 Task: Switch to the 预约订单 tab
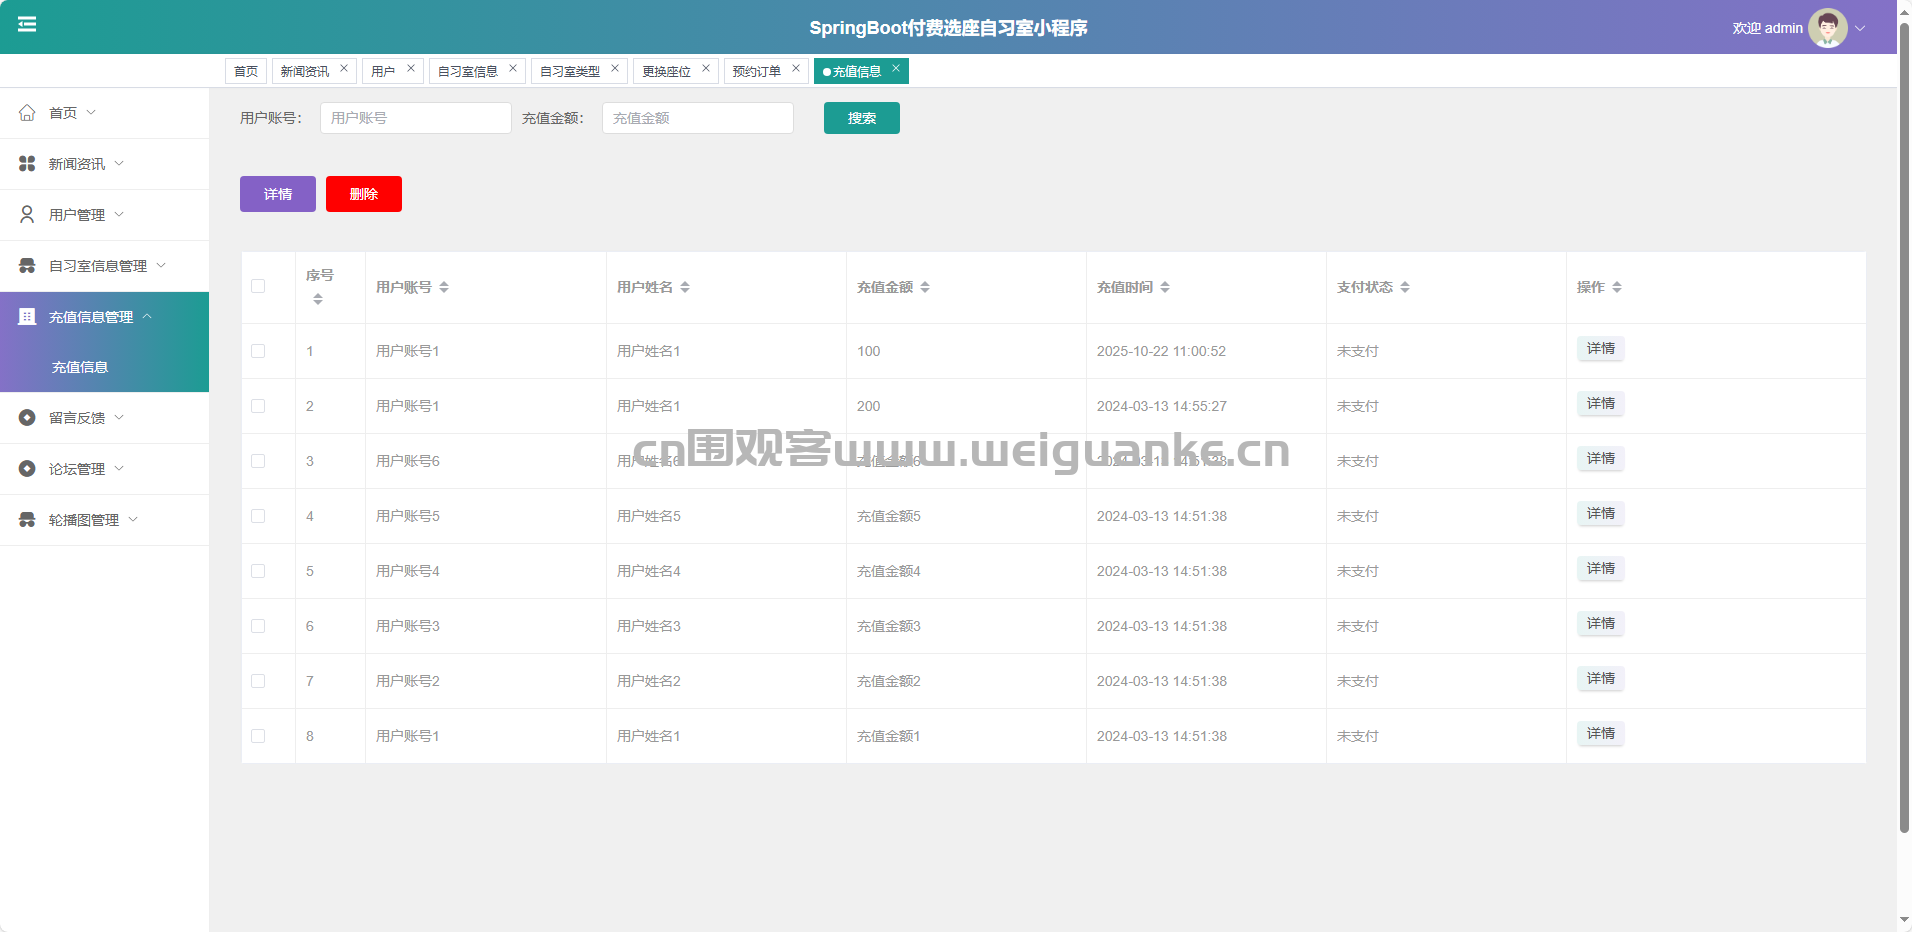756,71
